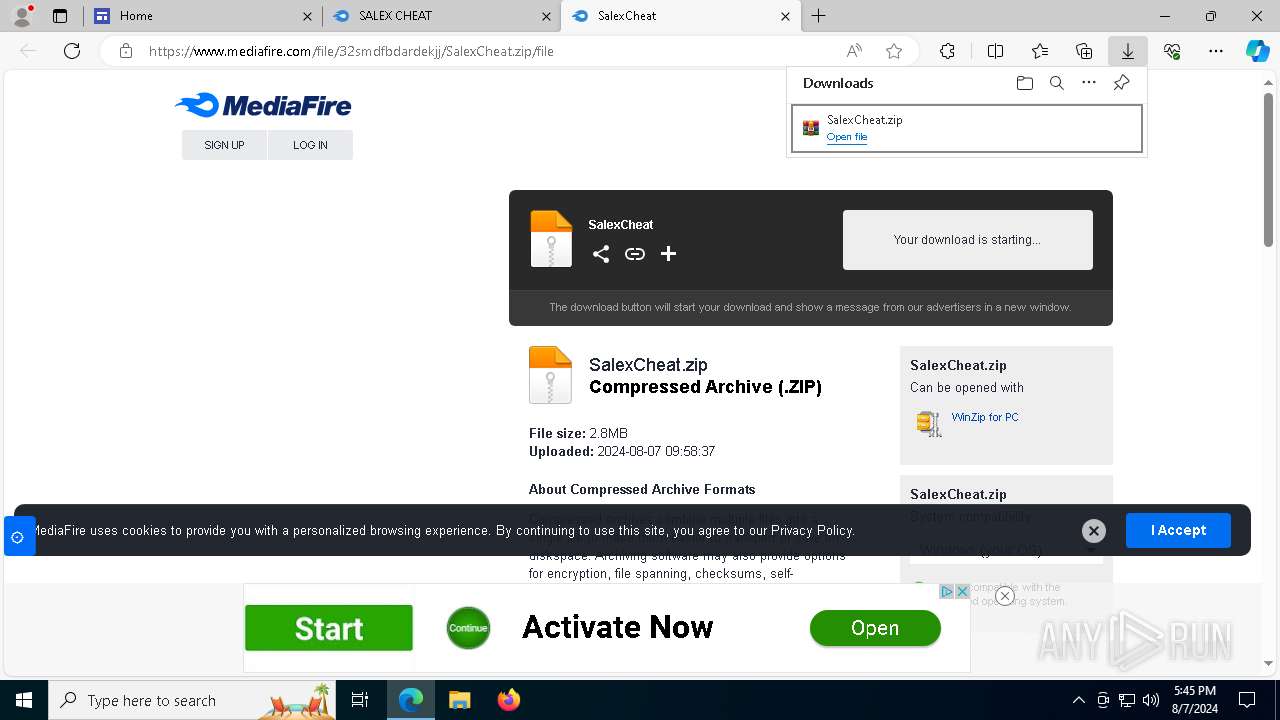The width and height of the screenshot is (1280, 720).
Task: Go to MediaFire logo homepage
Action: [263, 105]
